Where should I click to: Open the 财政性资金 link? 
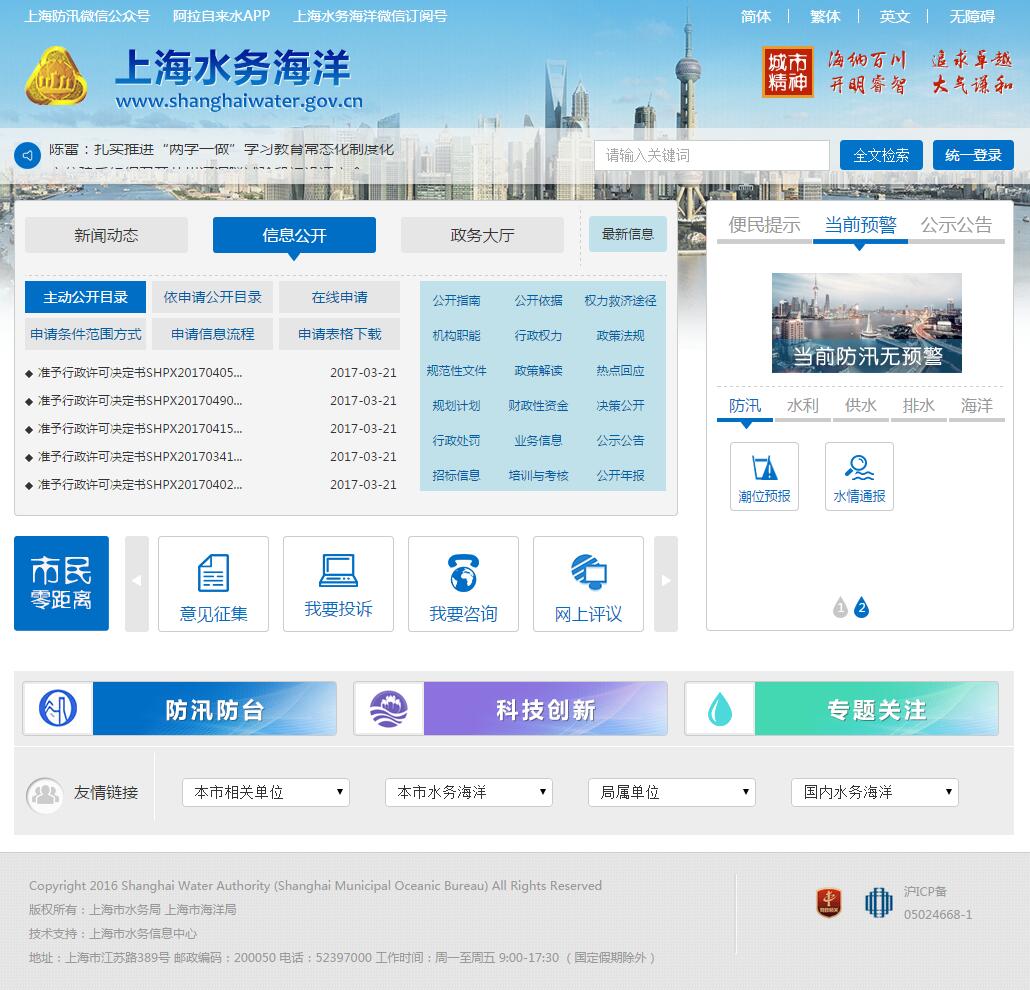click(x=538, y=405)
